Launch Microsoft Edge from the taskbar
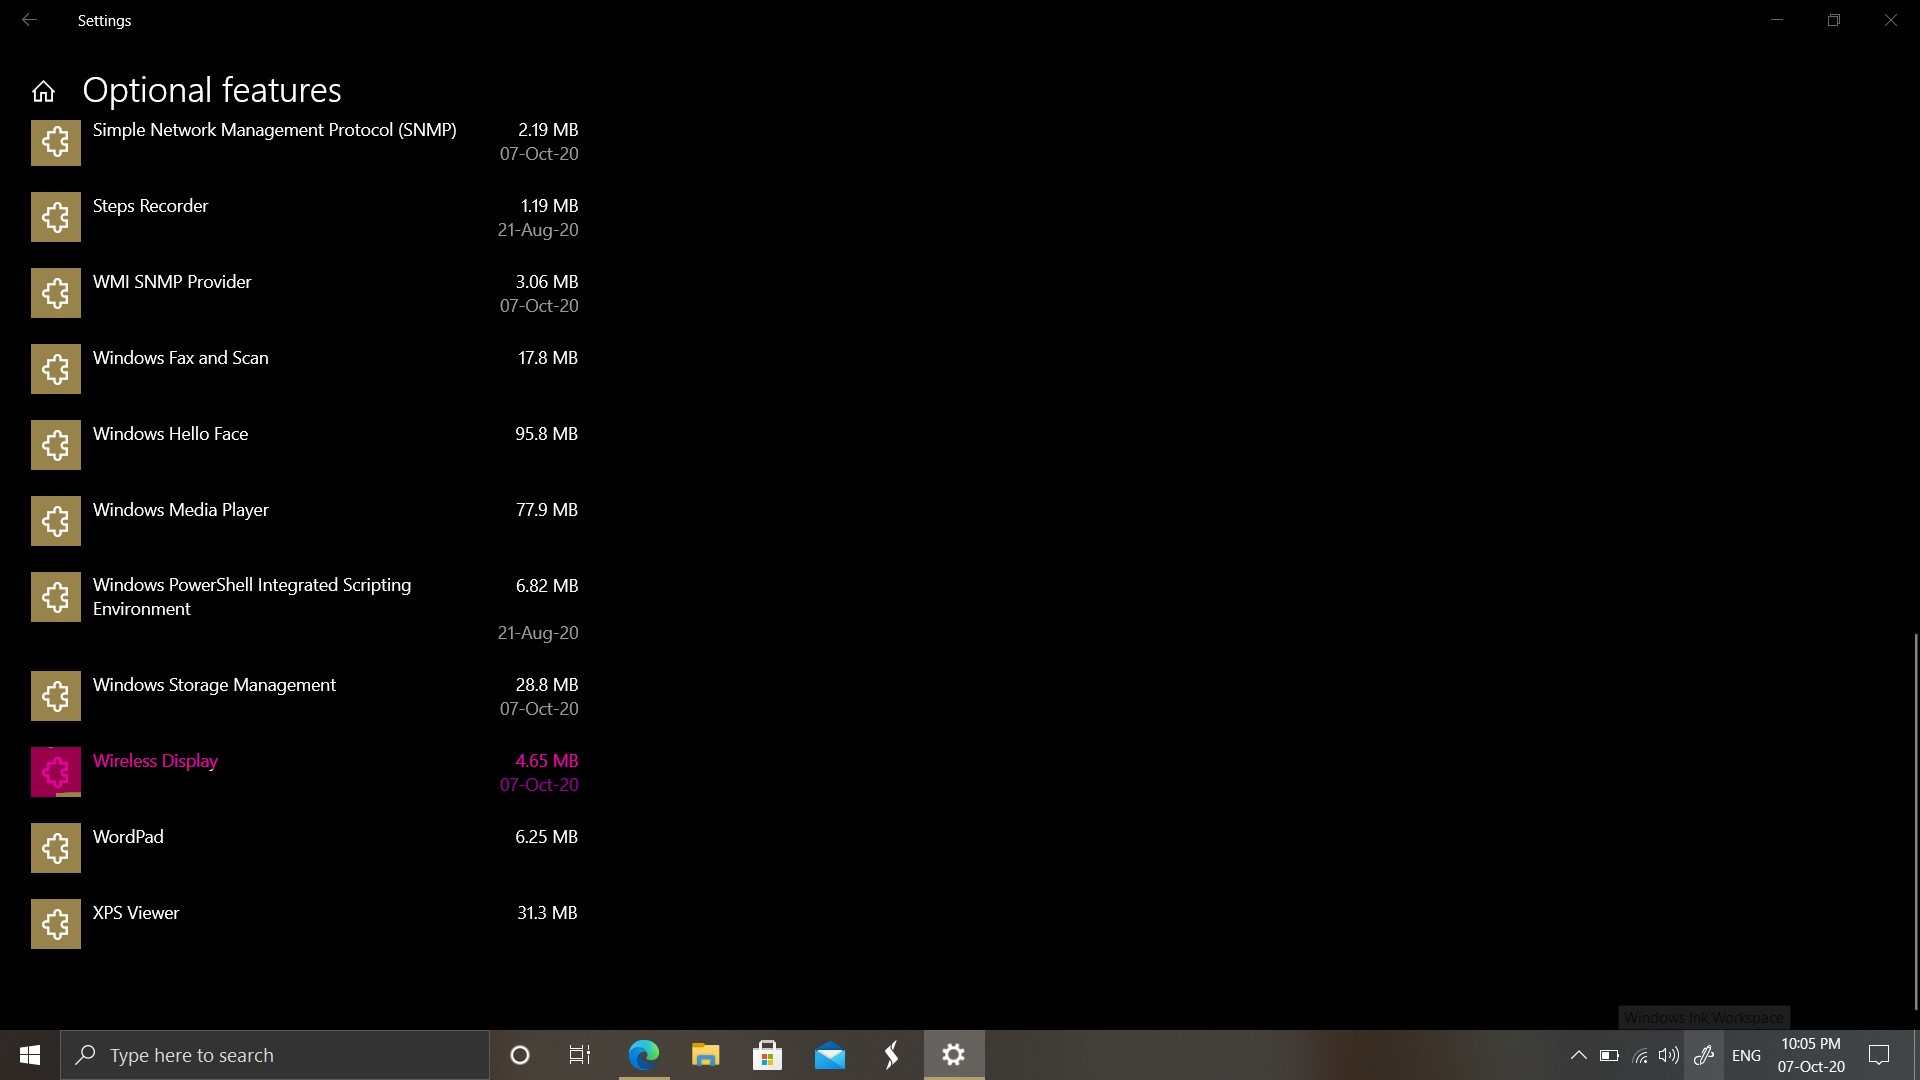1920x1080 pixels. click(644, 1055)
